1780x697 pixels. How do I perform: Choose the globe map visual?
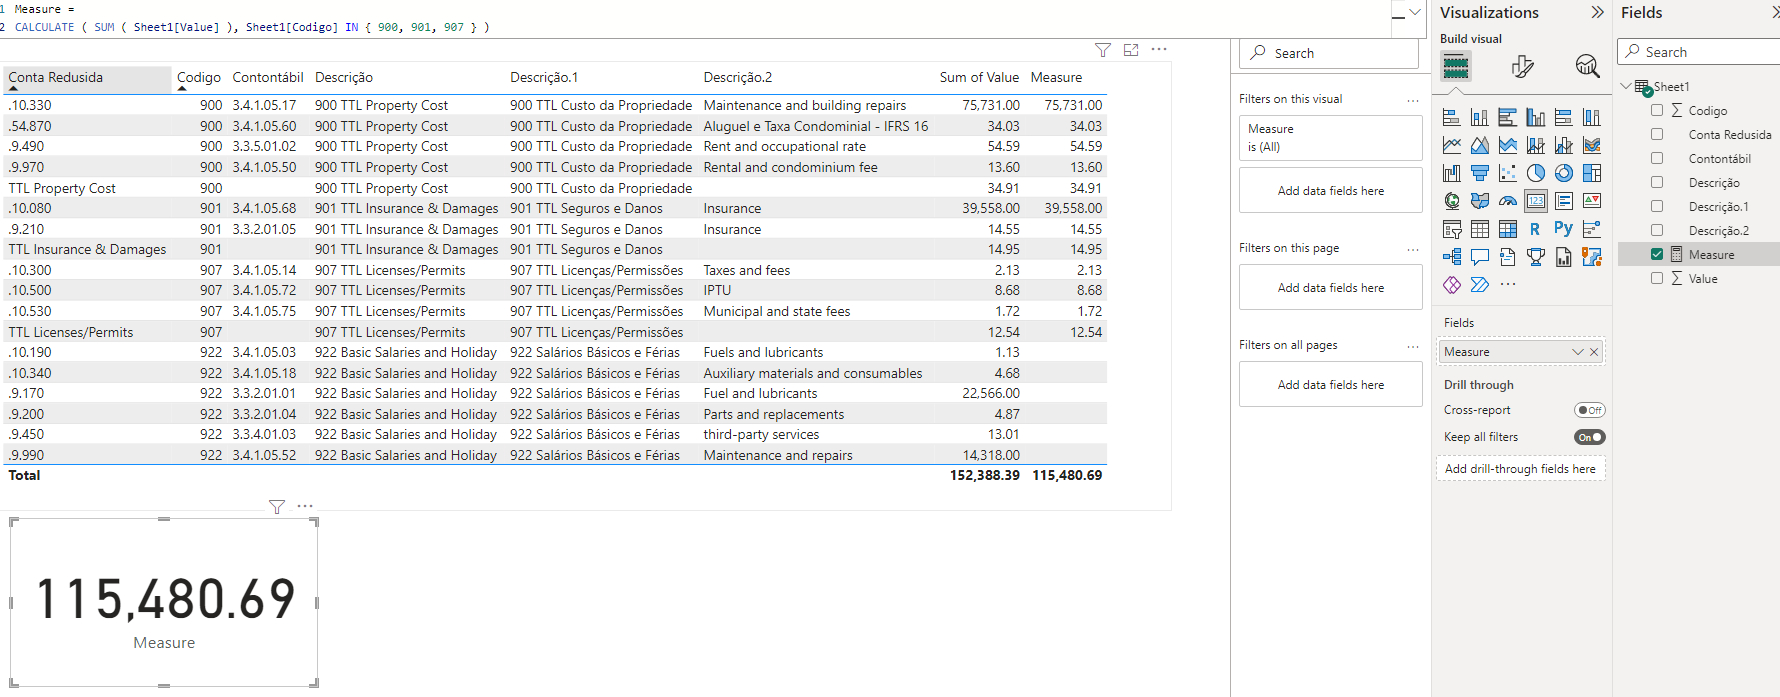1452,201
